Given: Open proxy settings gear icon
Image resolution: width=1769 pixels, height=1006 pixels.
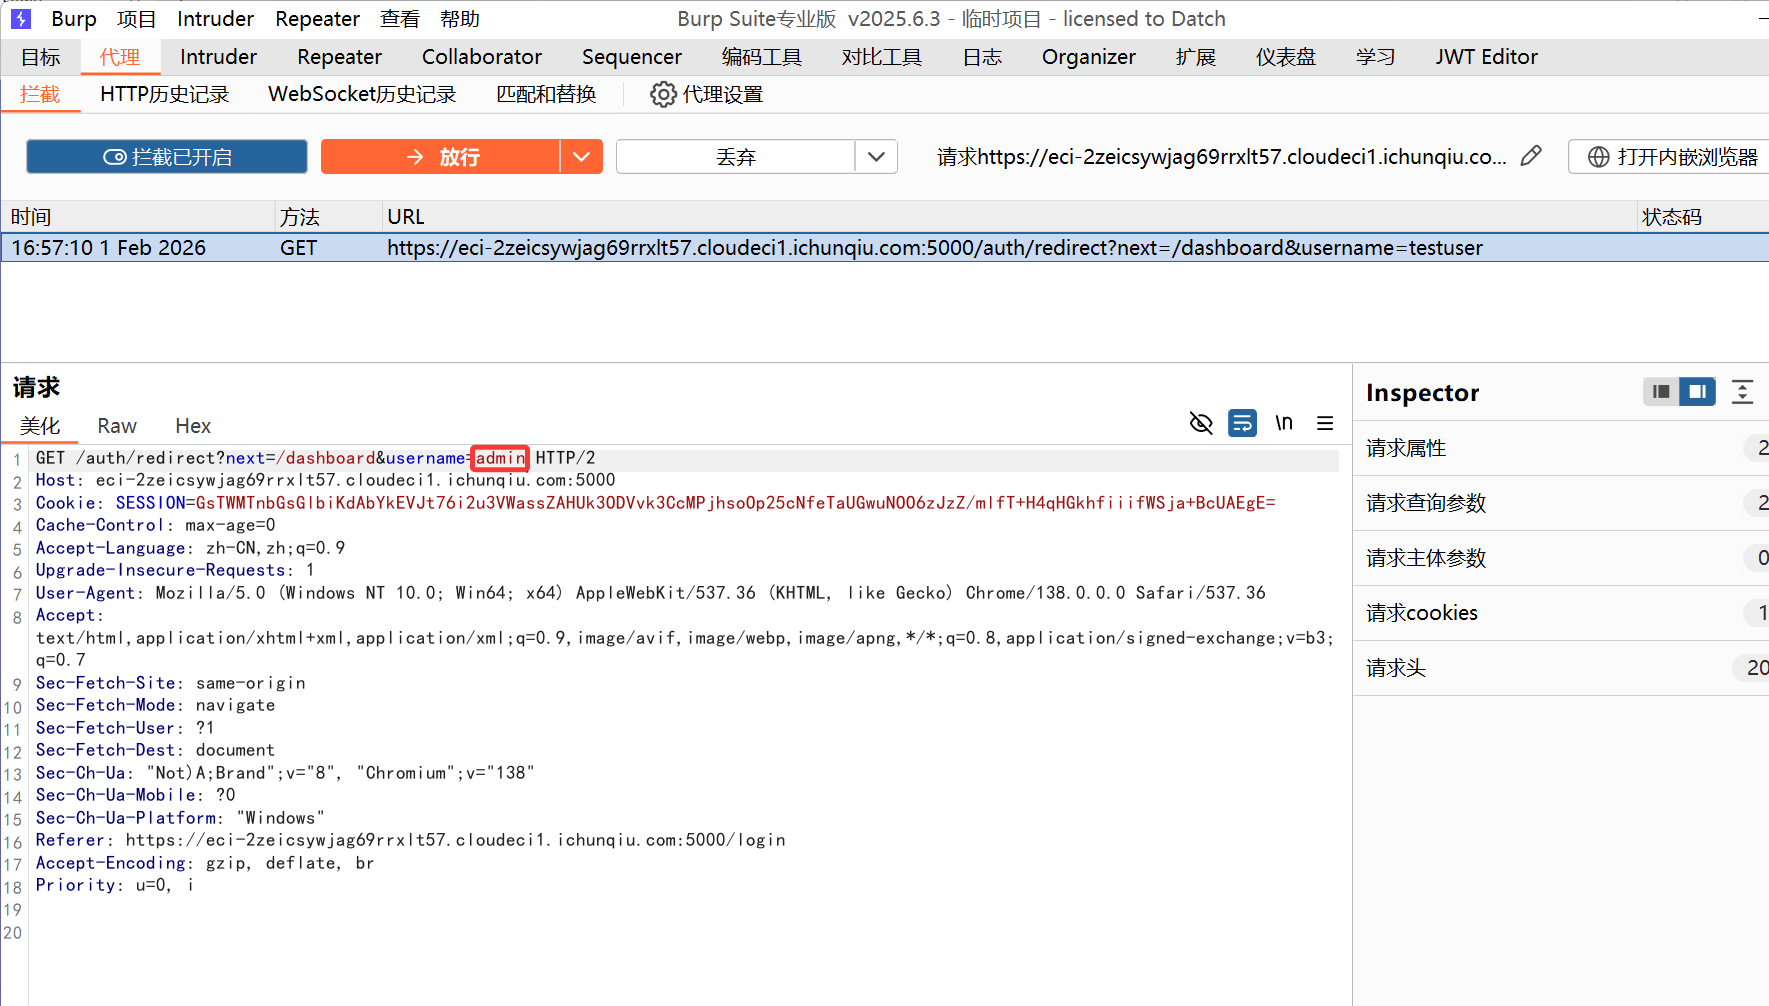Looking at the screenshot, I should 662,95.
